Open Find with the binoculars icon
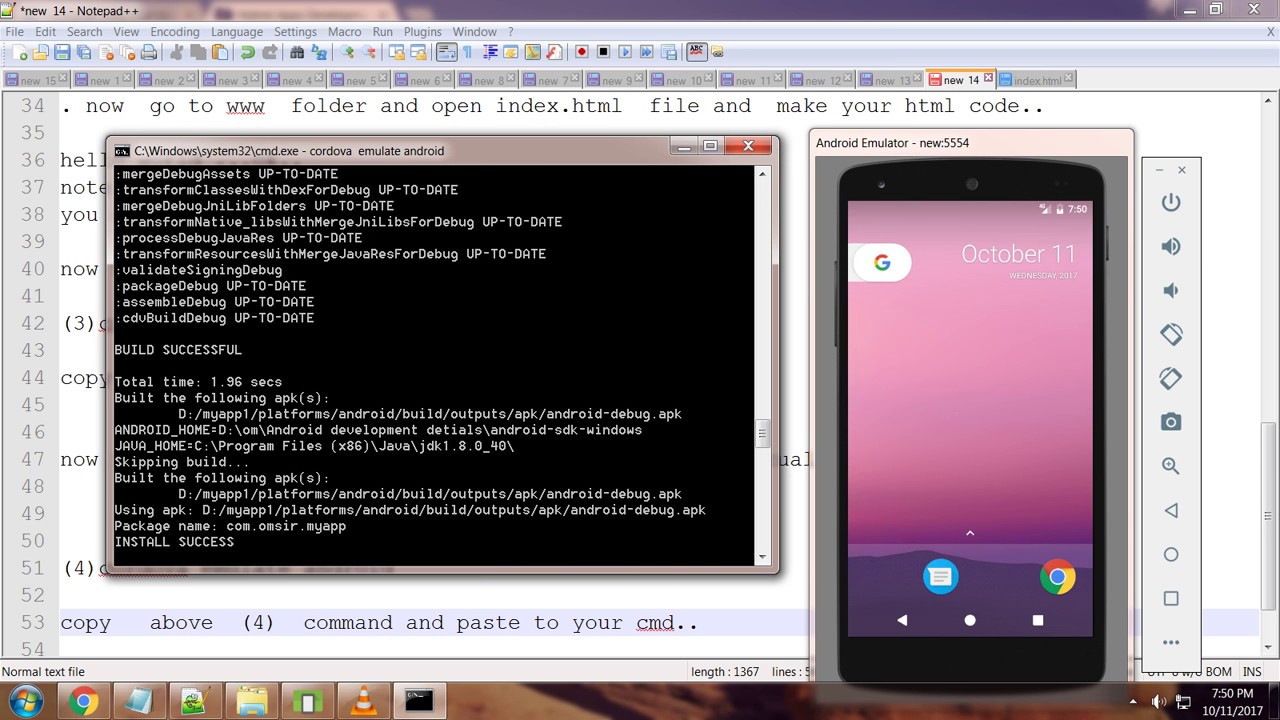Screen dimensions: 1280x720 point(297,52)
